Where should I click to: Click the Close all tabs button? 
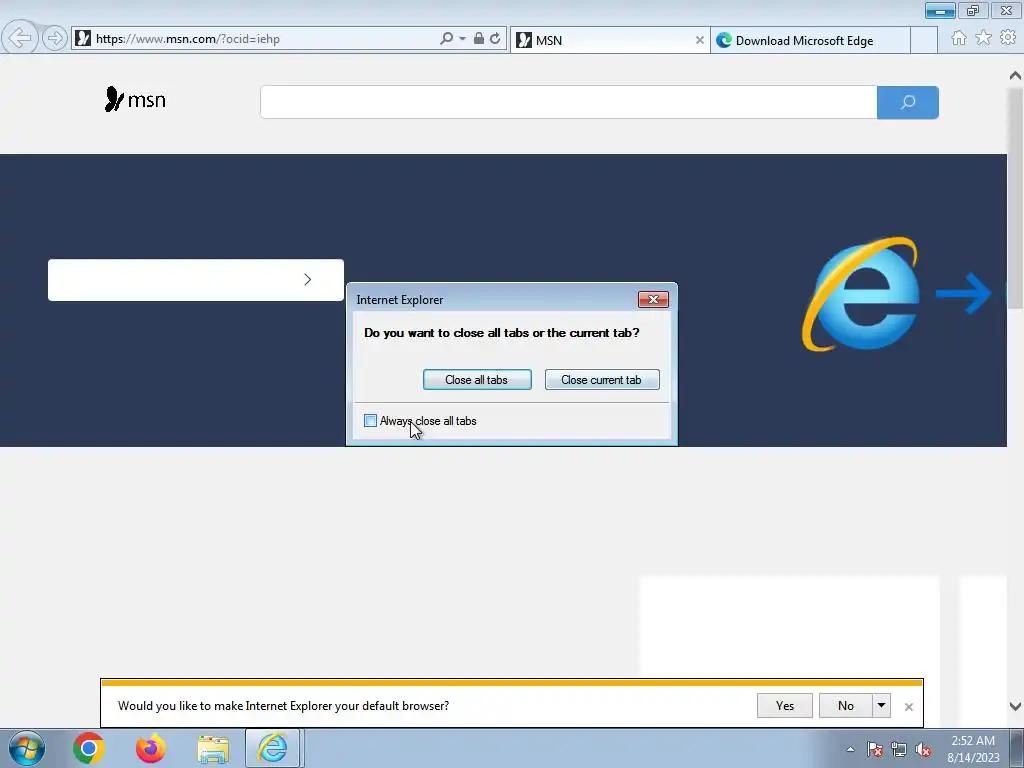coord(477,379)
